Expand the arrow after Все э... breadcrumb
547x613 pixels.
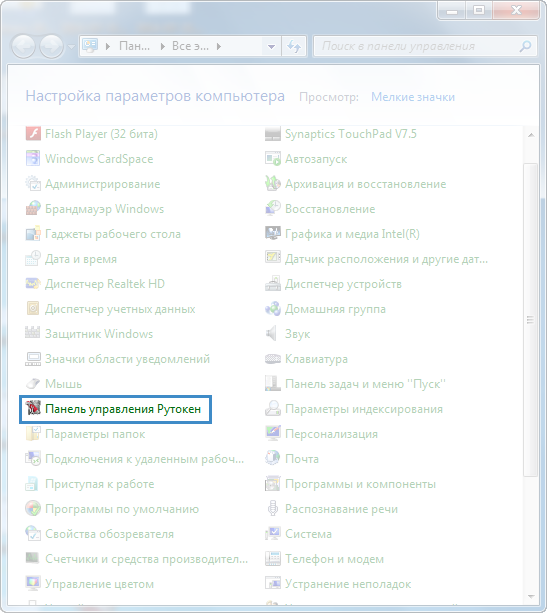(x=219, y=47)
